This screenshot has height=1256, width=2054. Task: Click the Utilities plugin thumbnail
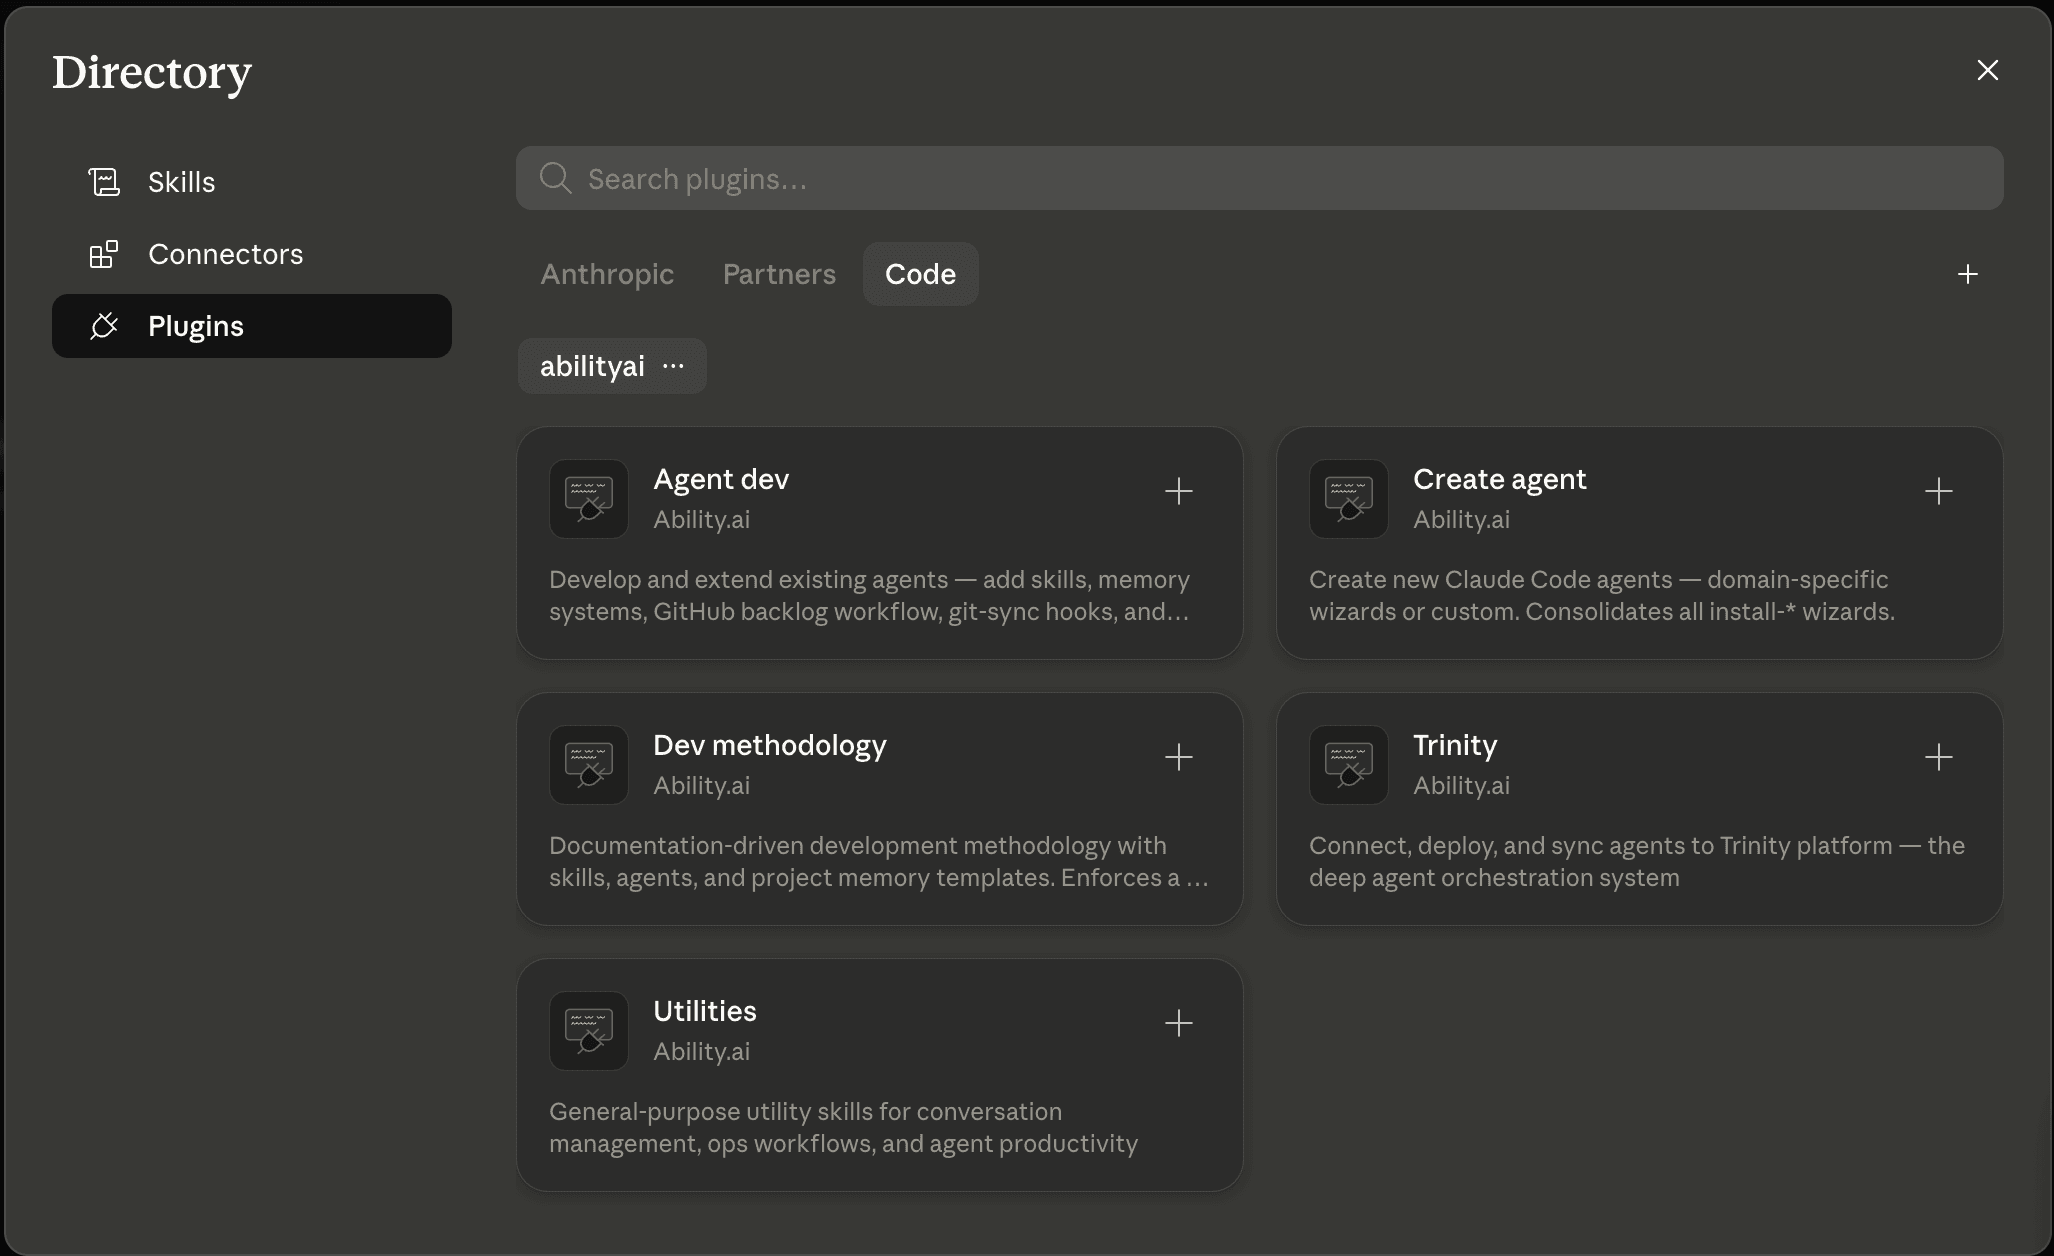click(589, 1031)
